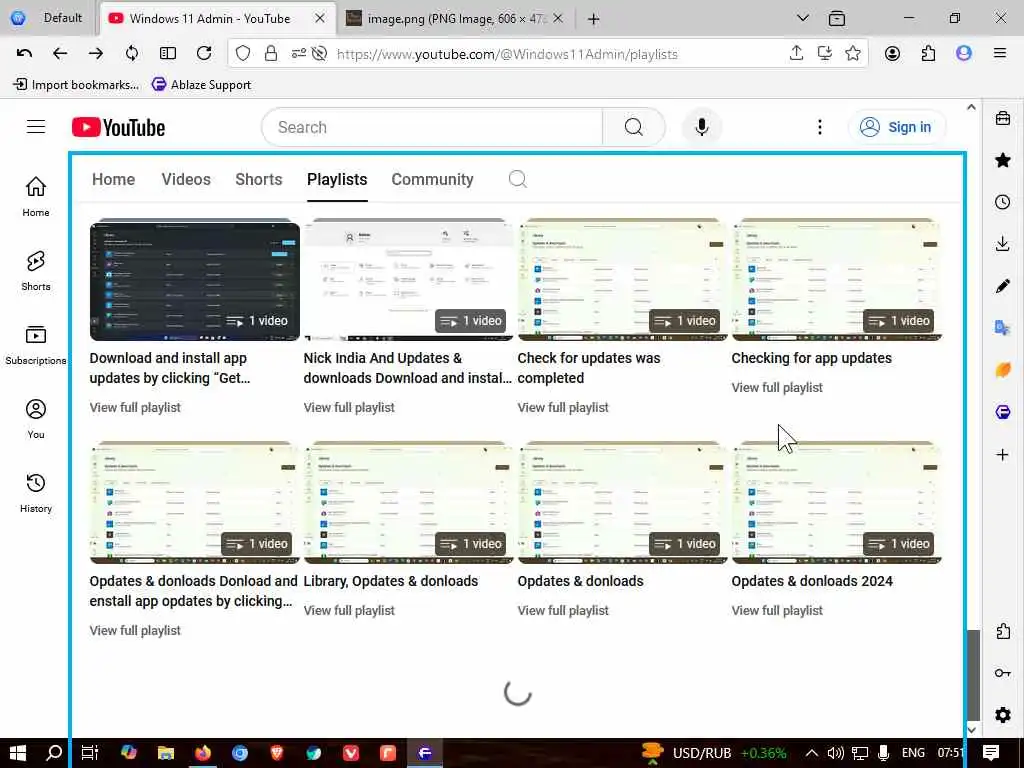Open the volume speaker tray icon
This screenshot has width=1024, height=768.
click(x=835, y=753)
